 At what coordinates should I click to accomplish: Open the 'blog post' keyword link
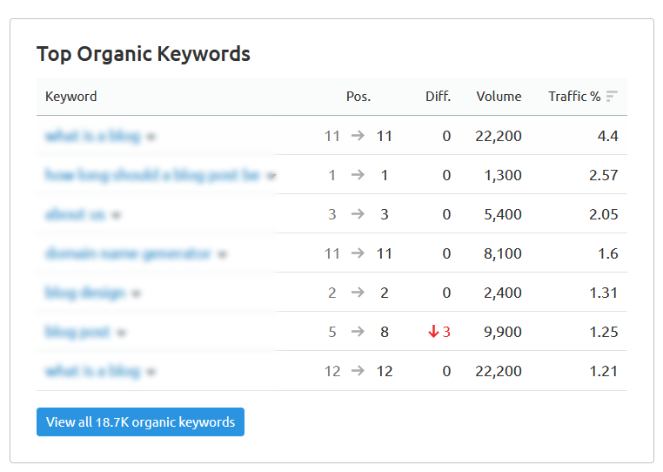(78, 331)
